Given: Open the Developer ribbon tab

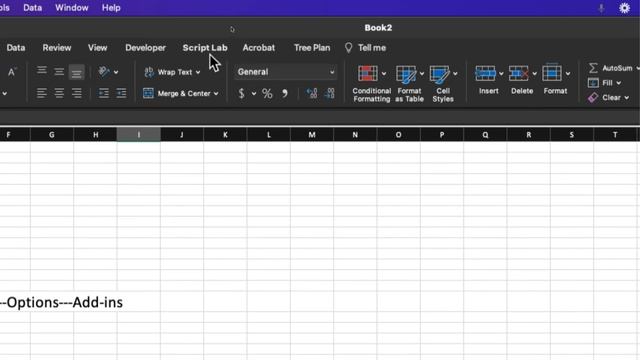Looking at the screenshot, I should tap(145, 48).
